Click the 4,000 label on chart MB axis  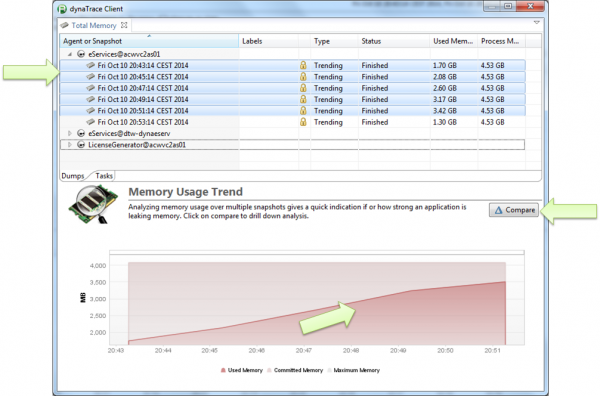coord(98,266)
